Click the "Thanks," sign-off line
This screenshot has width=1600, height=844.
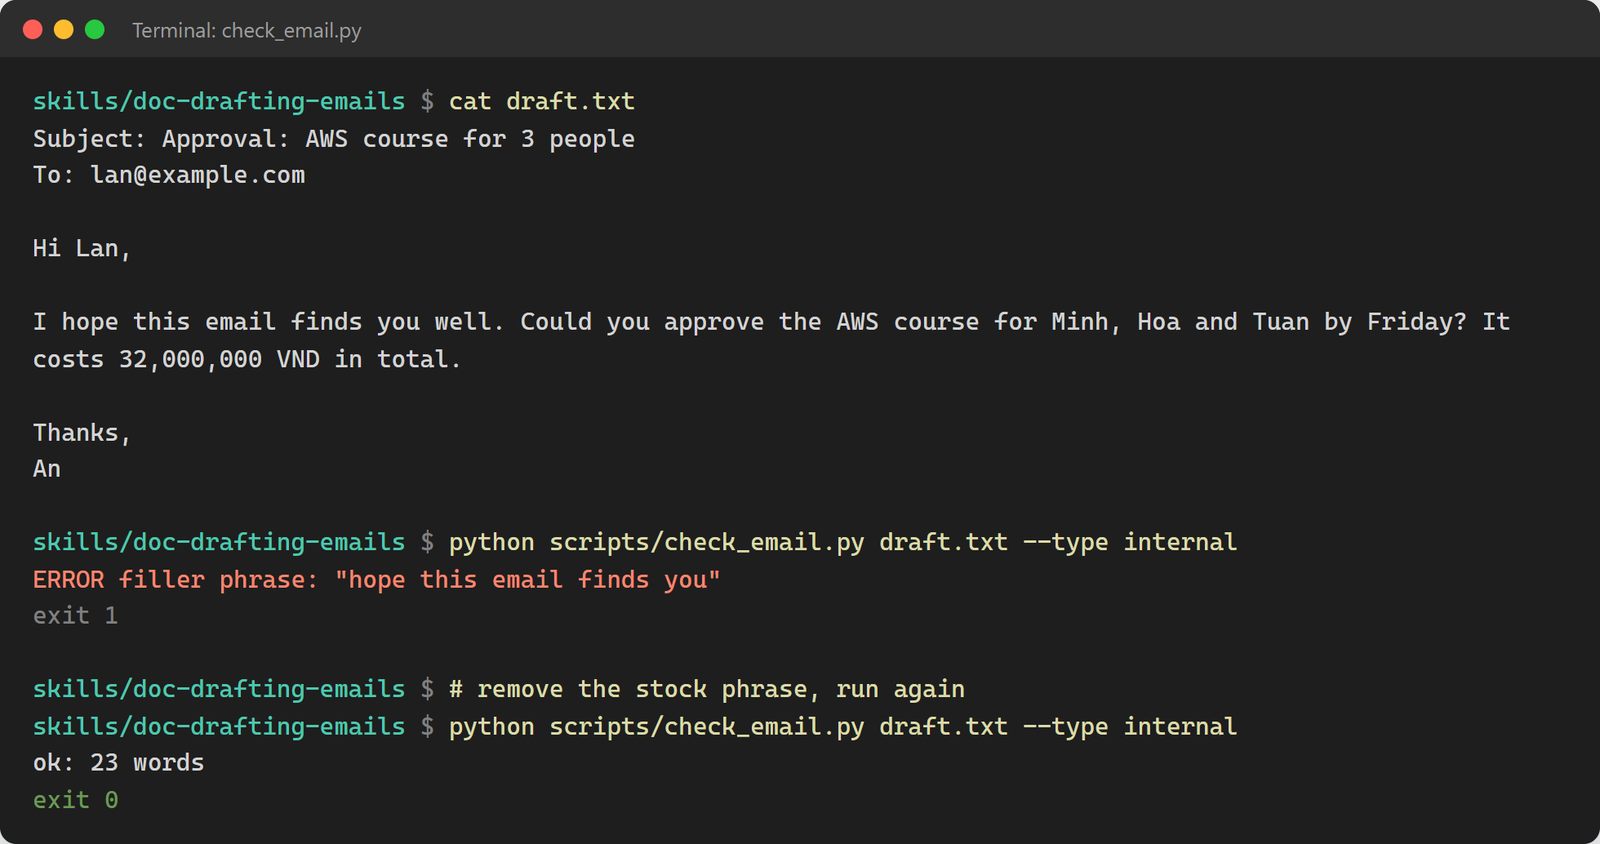coord(82,433)
